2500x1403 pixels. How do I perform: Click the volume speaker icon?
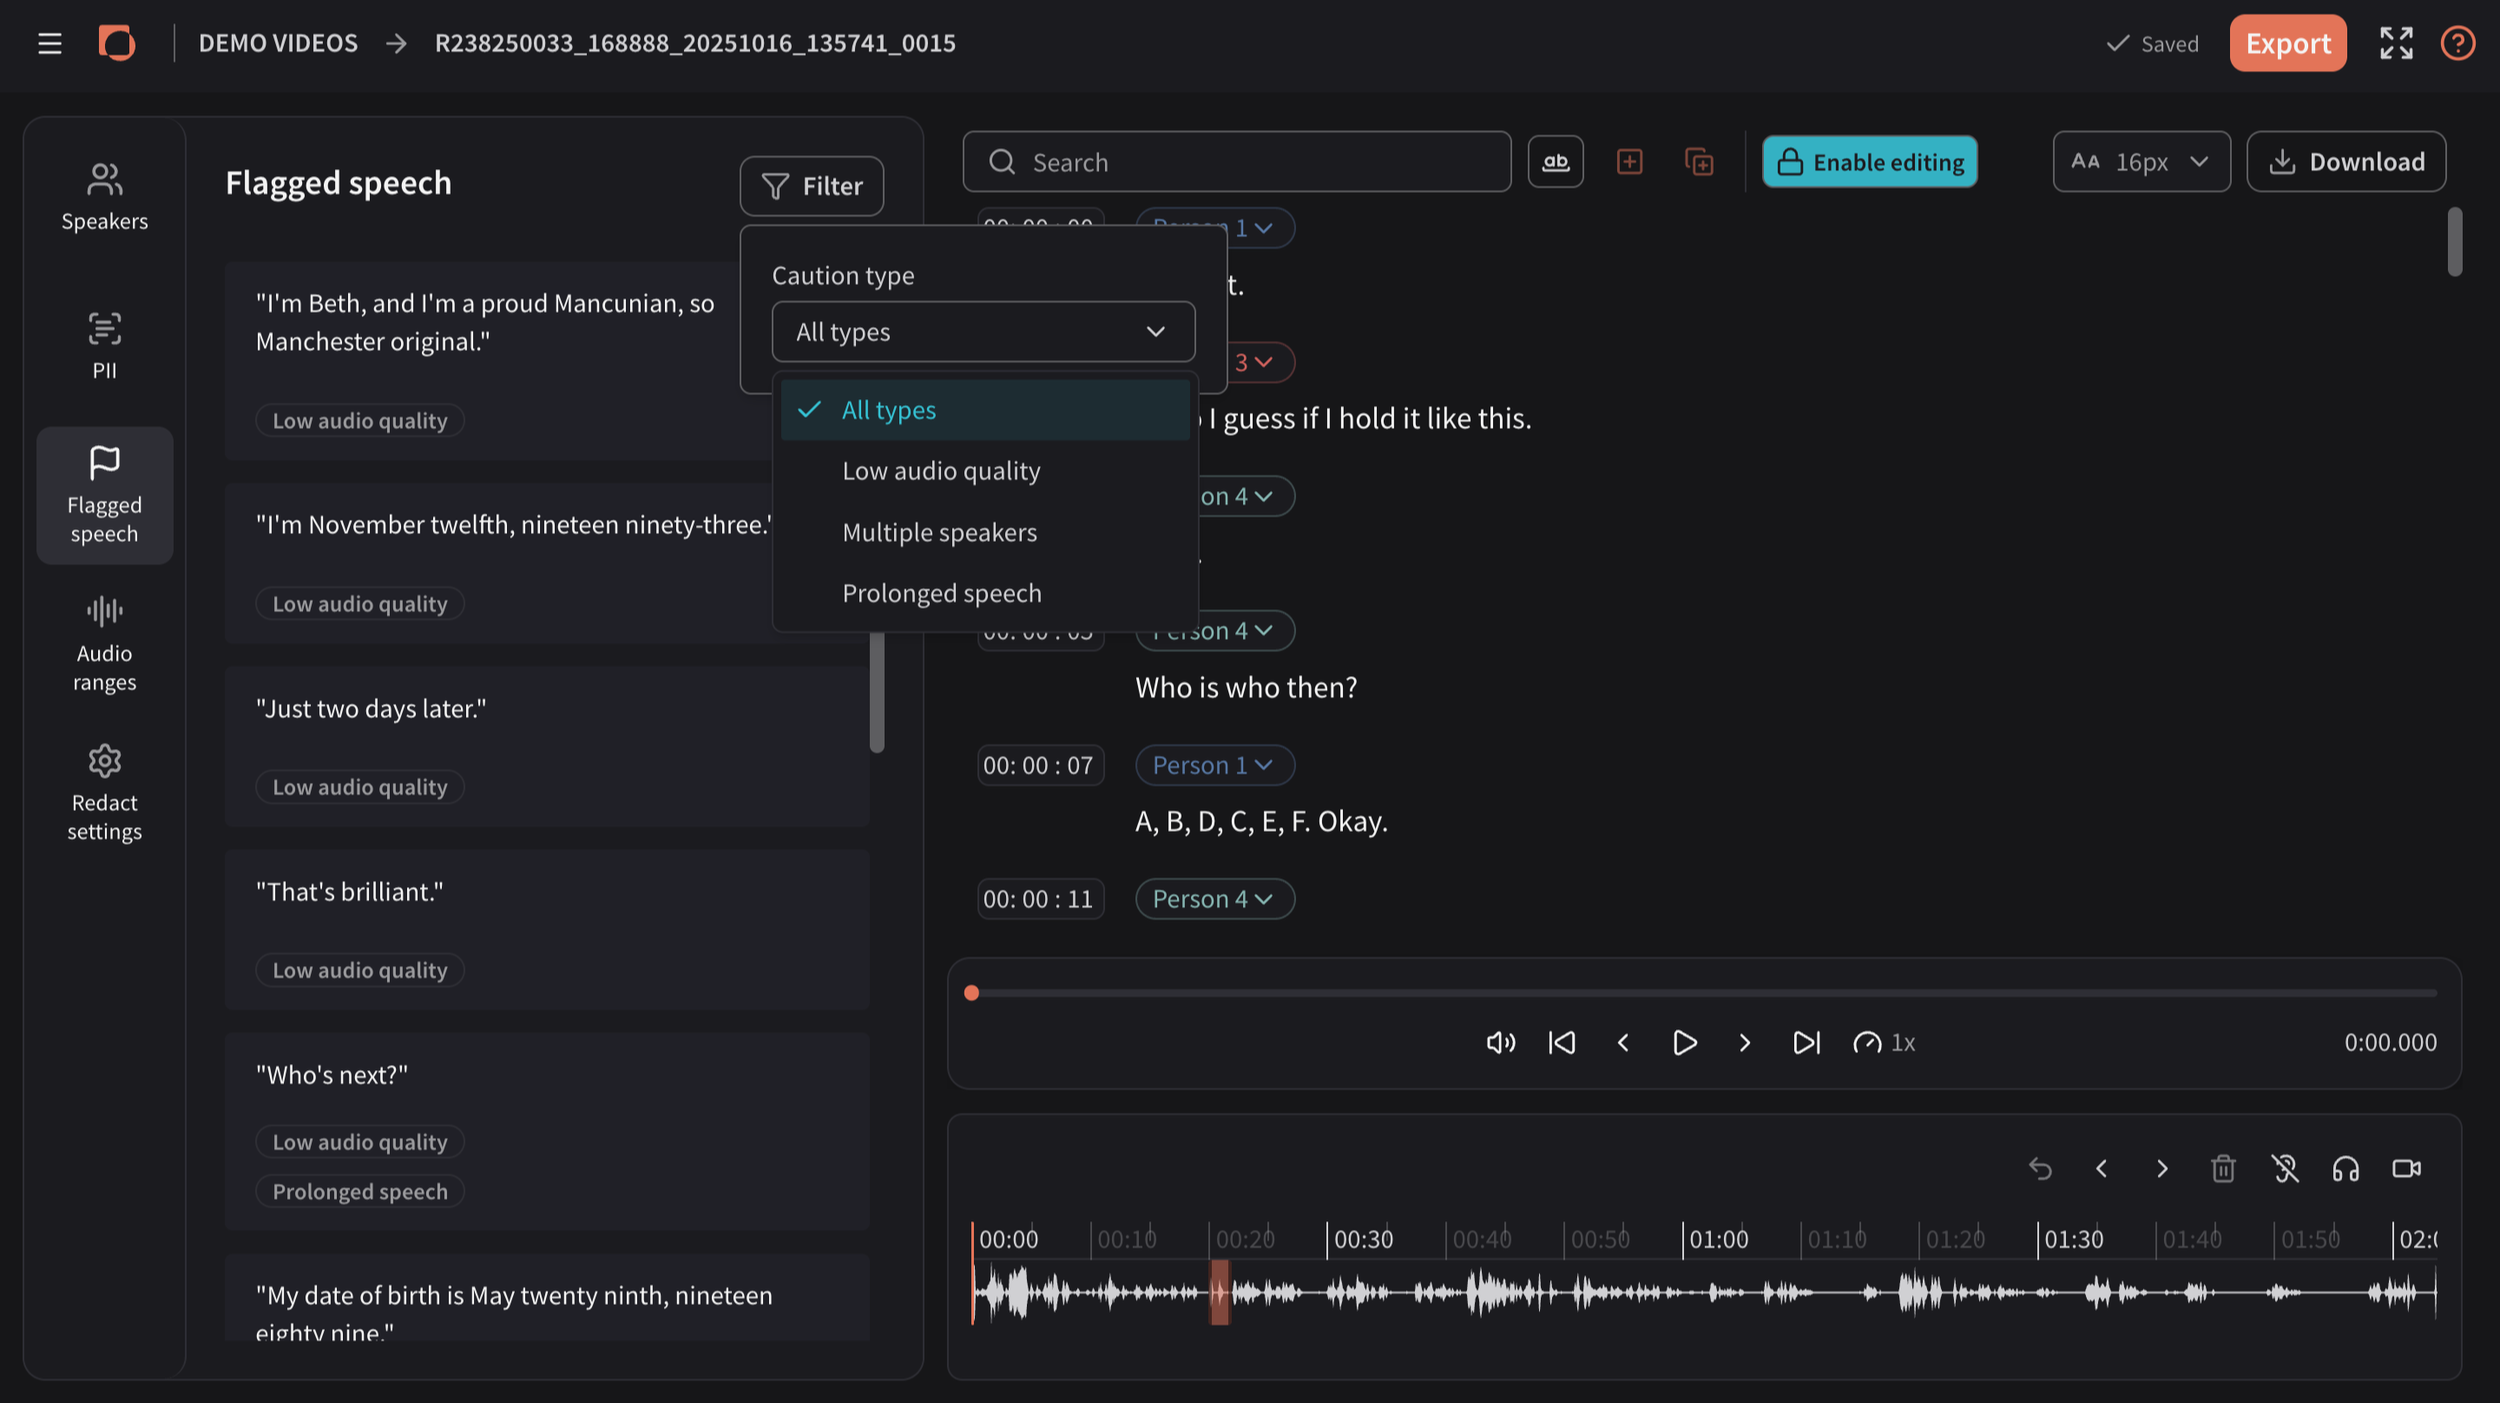pyautogui.click(x=1500, y=1043)
